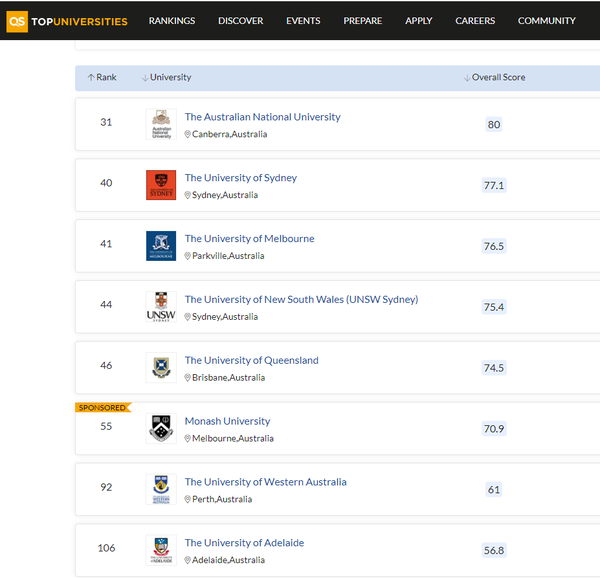The width and height of the screenshot is (600, 578).
Task: Click the University of Melbourne logo
Action: (x=161, y=246)
